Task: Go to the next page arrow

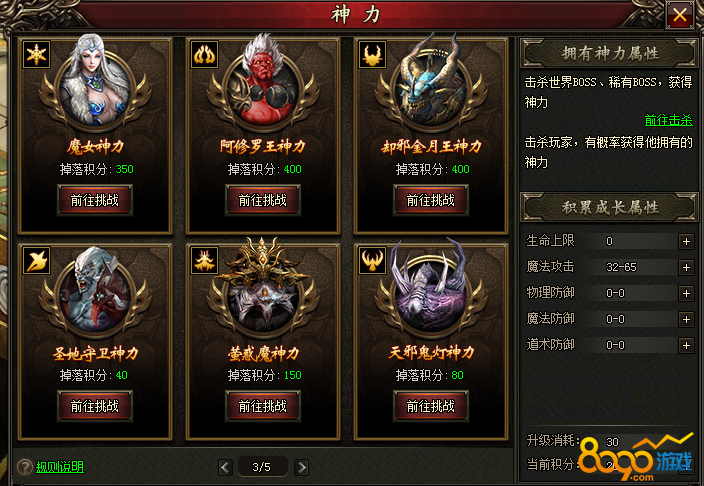Action: [302, 468]
